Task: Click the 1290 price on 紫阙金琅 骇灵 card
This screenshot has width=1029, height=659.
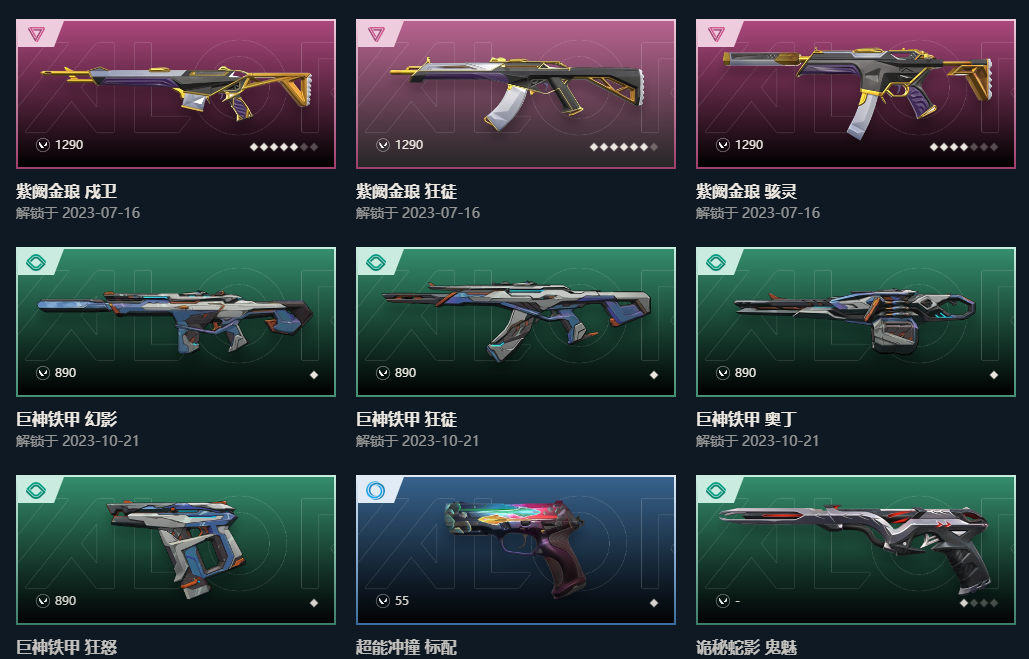Action: (x=749, y=144)
